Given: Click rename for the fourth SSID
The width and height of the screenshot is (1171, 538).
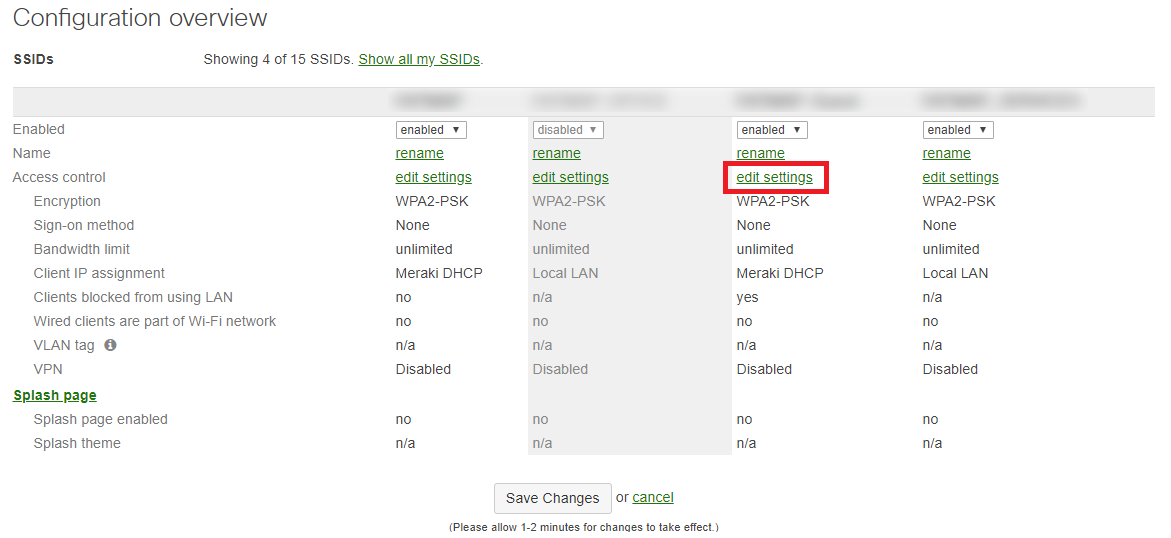Looking at the screenshot, I should point(946,153).
